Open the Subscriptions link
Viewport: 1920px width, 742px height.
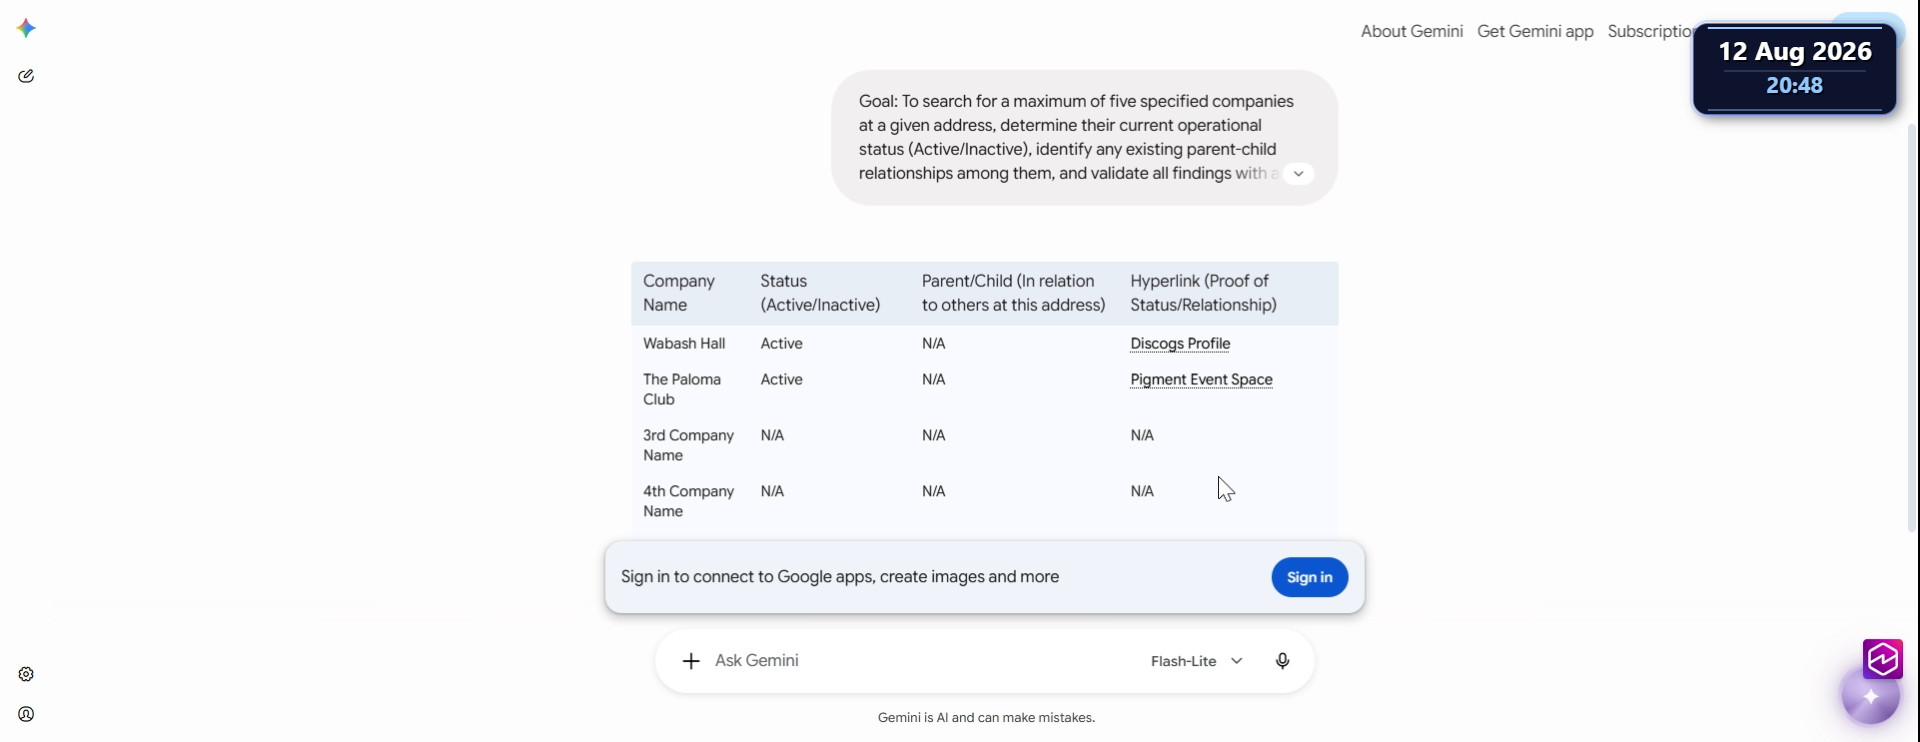(x=1650, y=31)
